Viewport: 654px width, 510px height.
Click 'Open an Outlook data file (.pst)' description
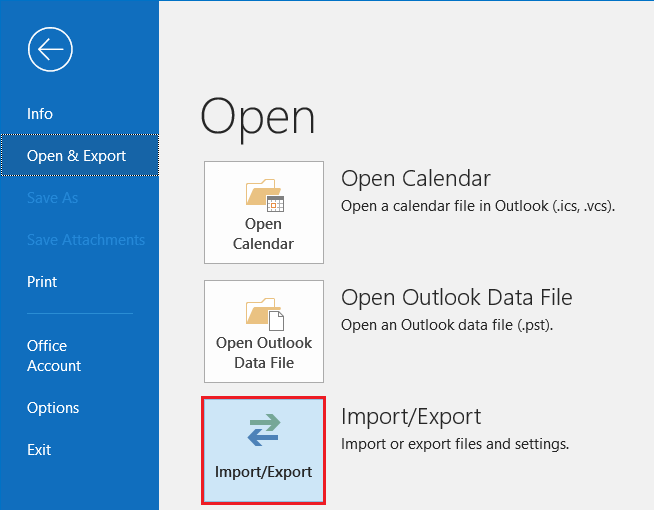(447, 325)
